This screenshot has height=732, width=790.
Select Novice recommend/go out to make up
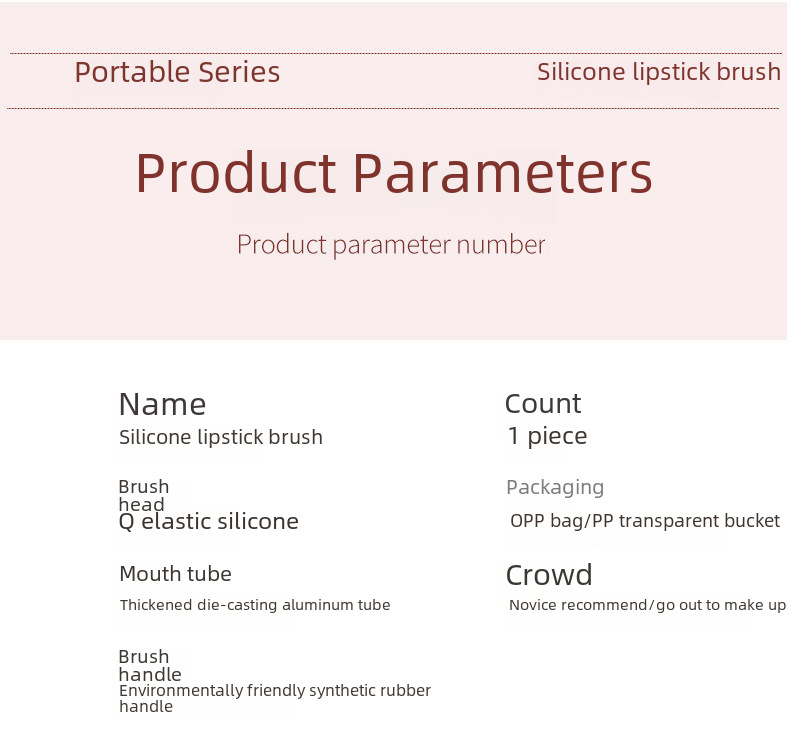coord(647,605)
